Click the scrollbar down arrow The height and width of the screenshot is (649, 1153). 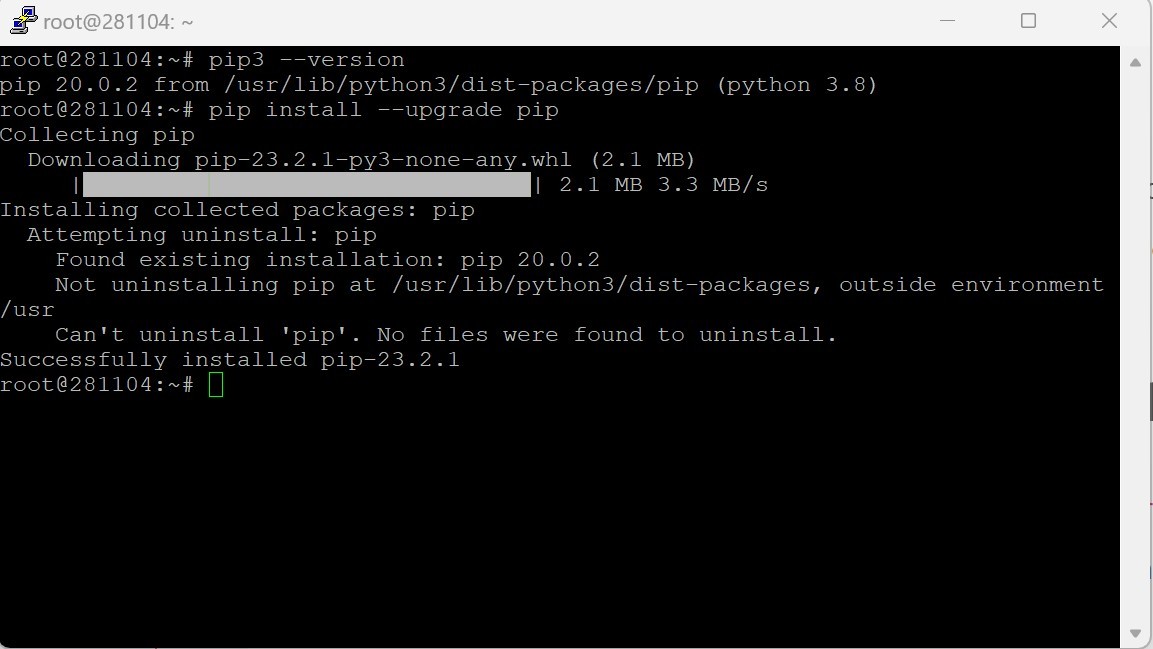(x=1135, y=633)
